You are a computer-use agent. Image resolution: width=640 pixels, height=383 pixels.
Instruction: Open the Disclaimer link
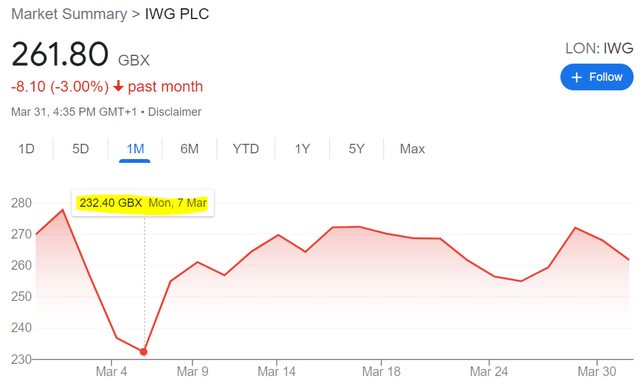(x=175, y=112)
